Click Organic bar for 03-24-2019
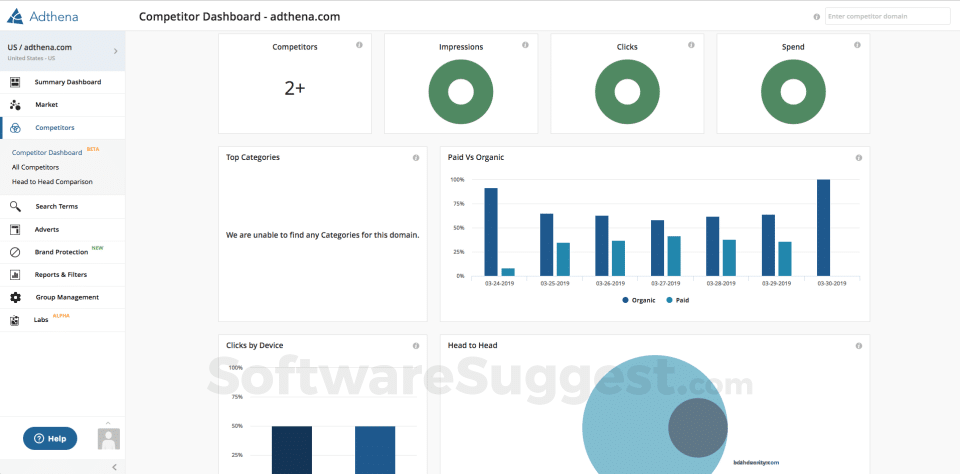 (491, 232)
